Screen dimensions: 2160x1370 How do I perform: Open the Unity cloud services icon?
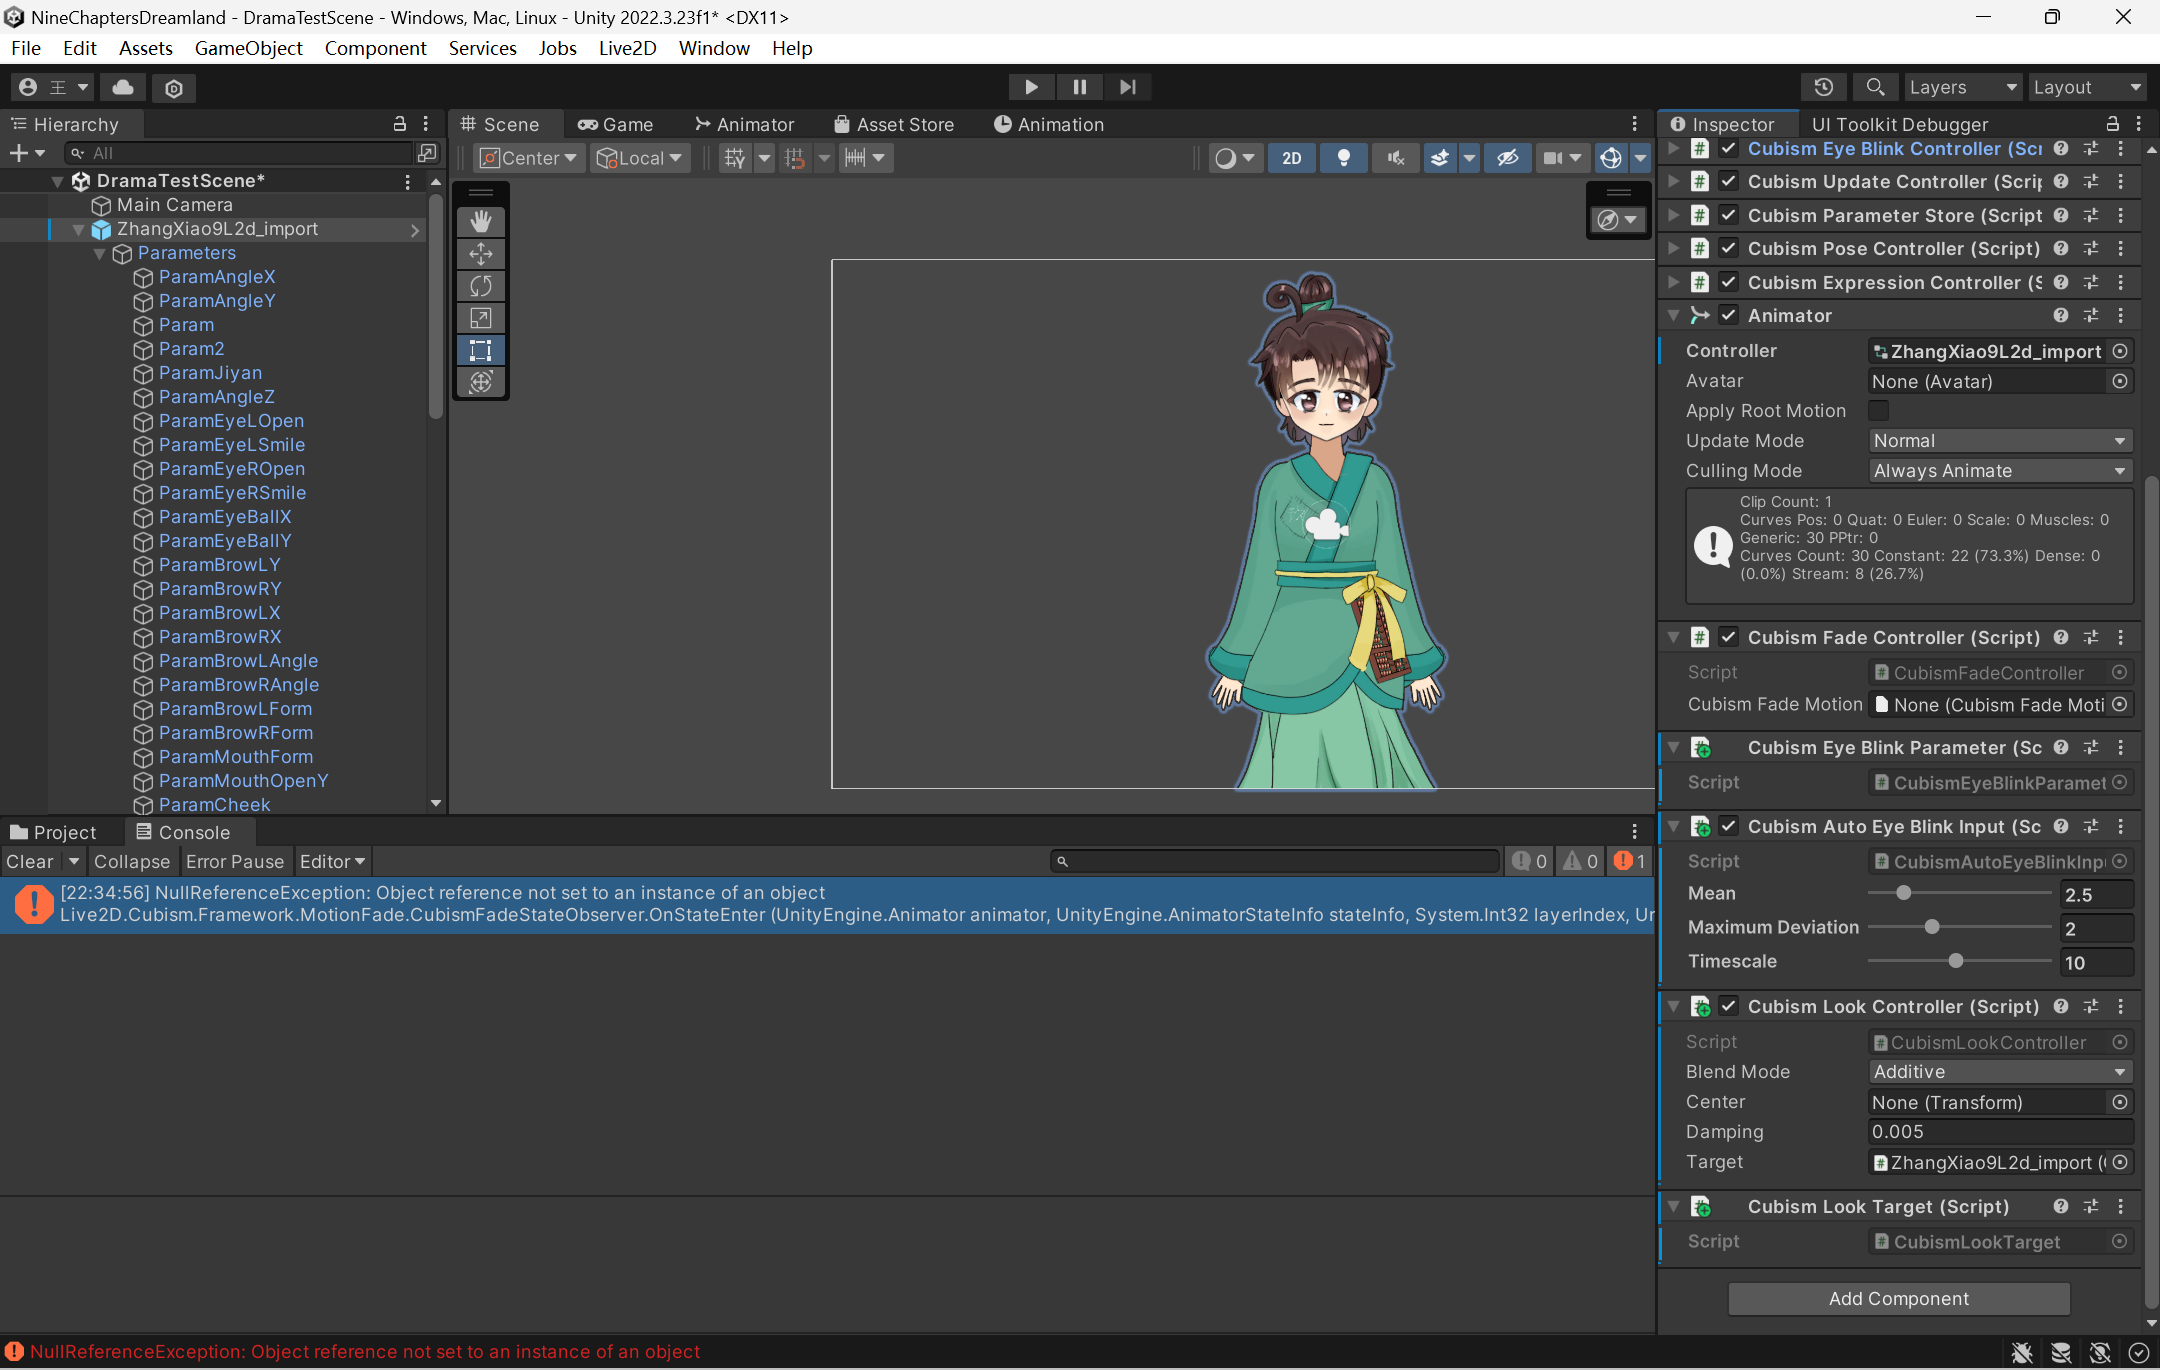tap(123, 88)
